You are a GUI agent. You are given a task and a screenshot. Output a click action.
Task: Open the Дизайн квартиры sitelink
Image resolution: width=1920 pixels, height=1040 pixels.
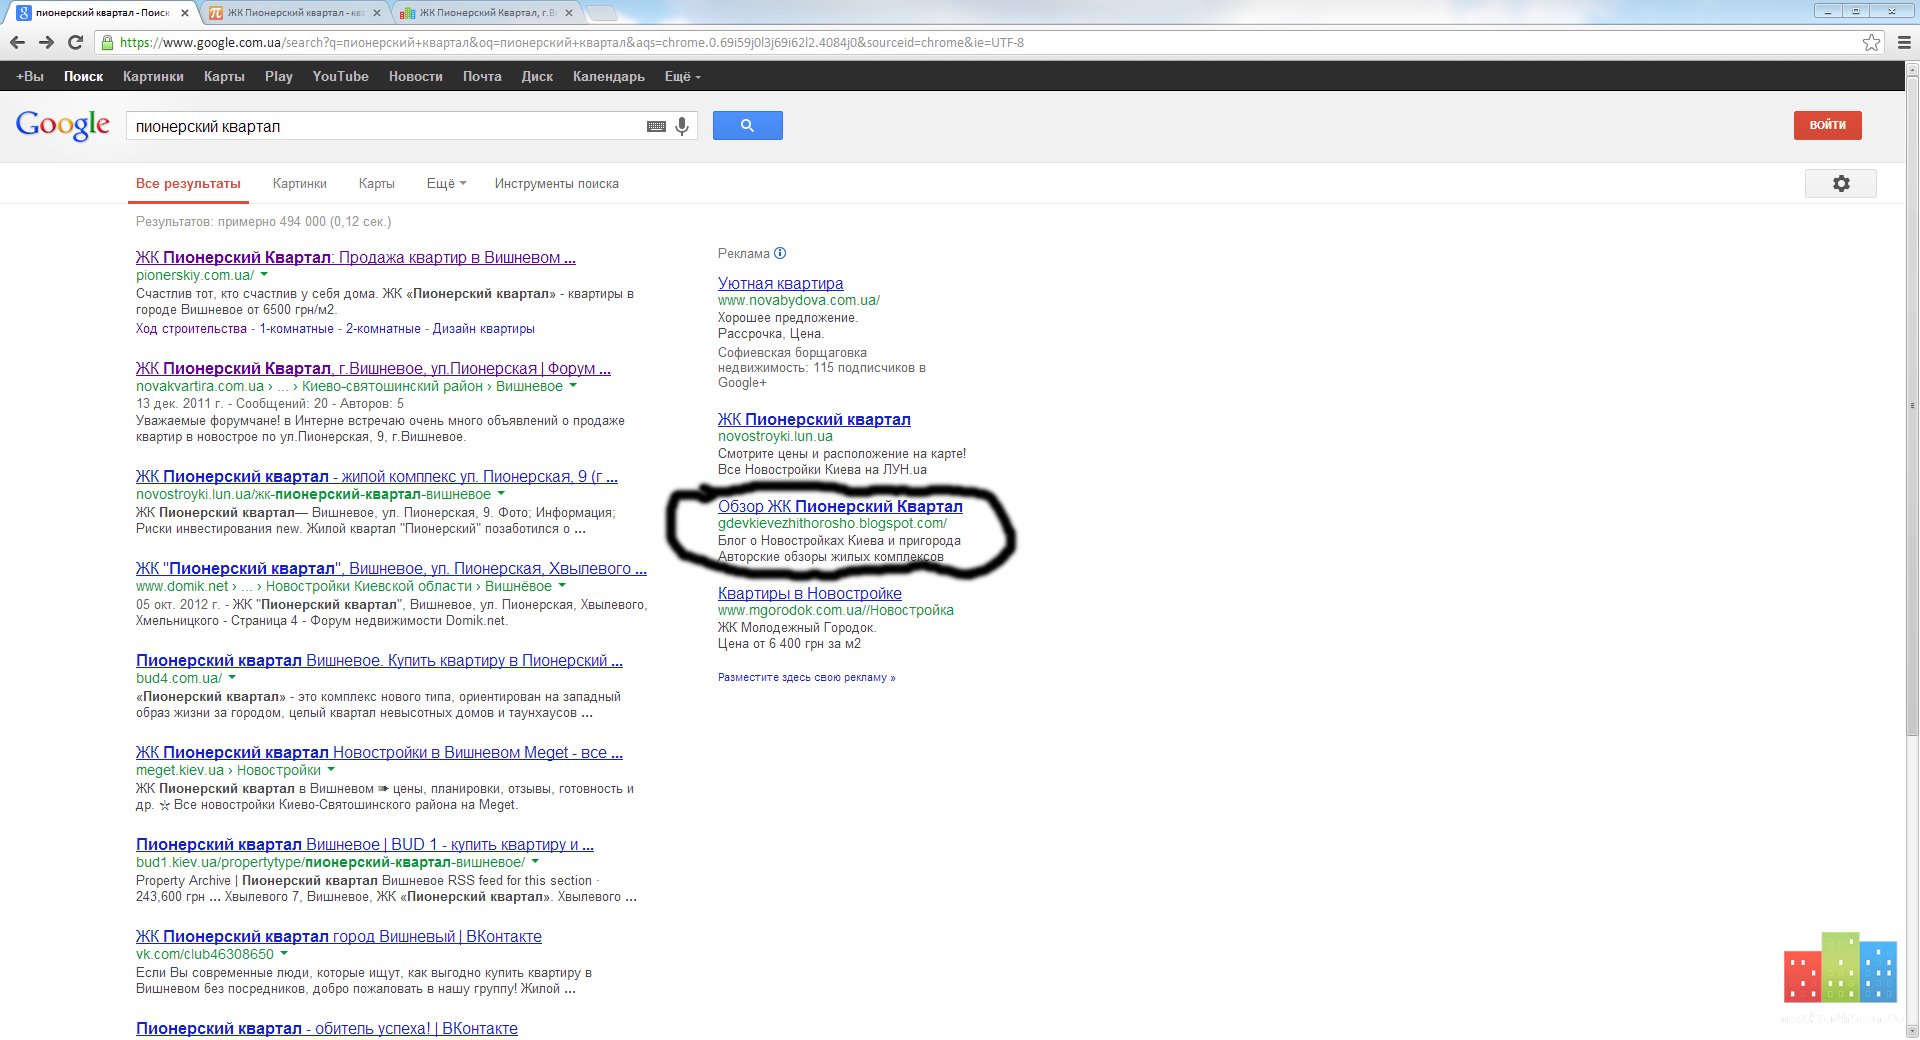point(483,328)
